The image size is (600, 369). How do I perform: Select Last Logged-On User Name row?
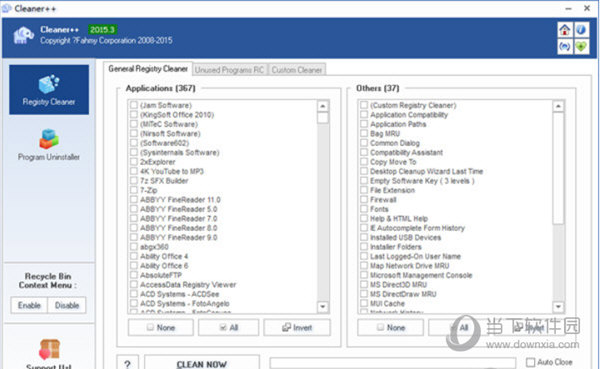pyautogui.click(x=415, y=256)
